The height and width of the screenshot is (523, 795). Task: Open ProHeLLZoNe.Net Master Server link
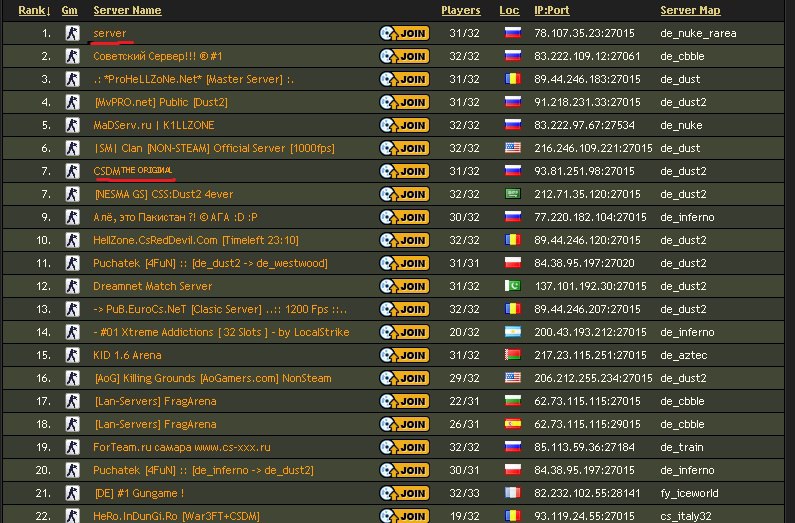[x=193, y=79]
